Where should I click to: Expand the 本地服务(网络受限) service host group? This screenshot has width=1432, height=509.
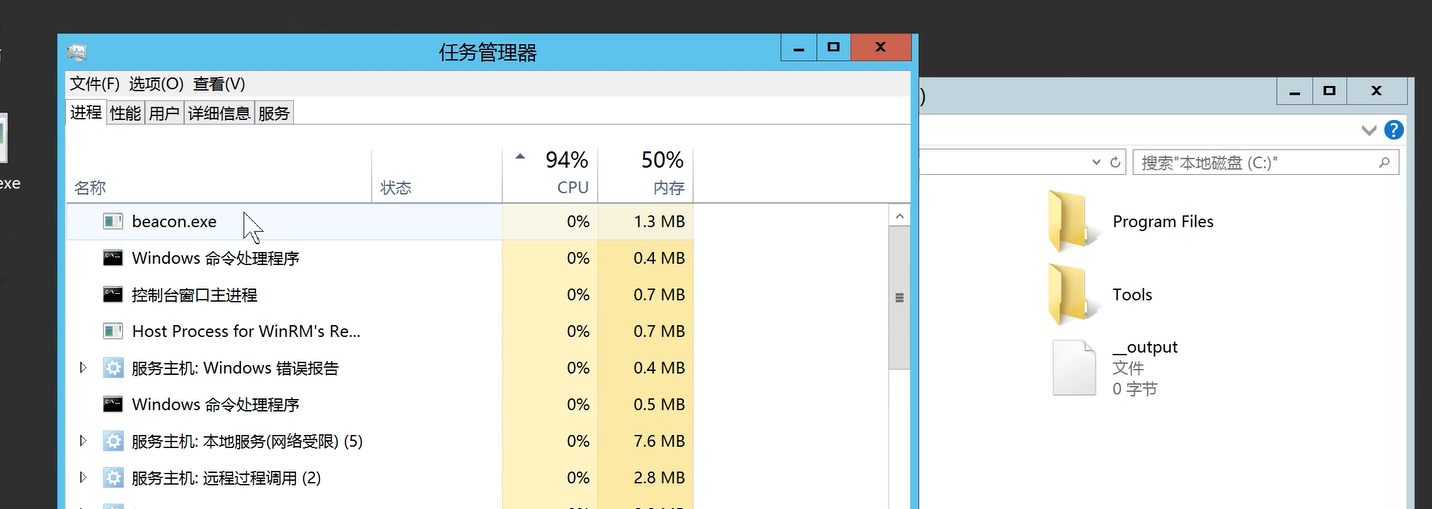point(84,441)
